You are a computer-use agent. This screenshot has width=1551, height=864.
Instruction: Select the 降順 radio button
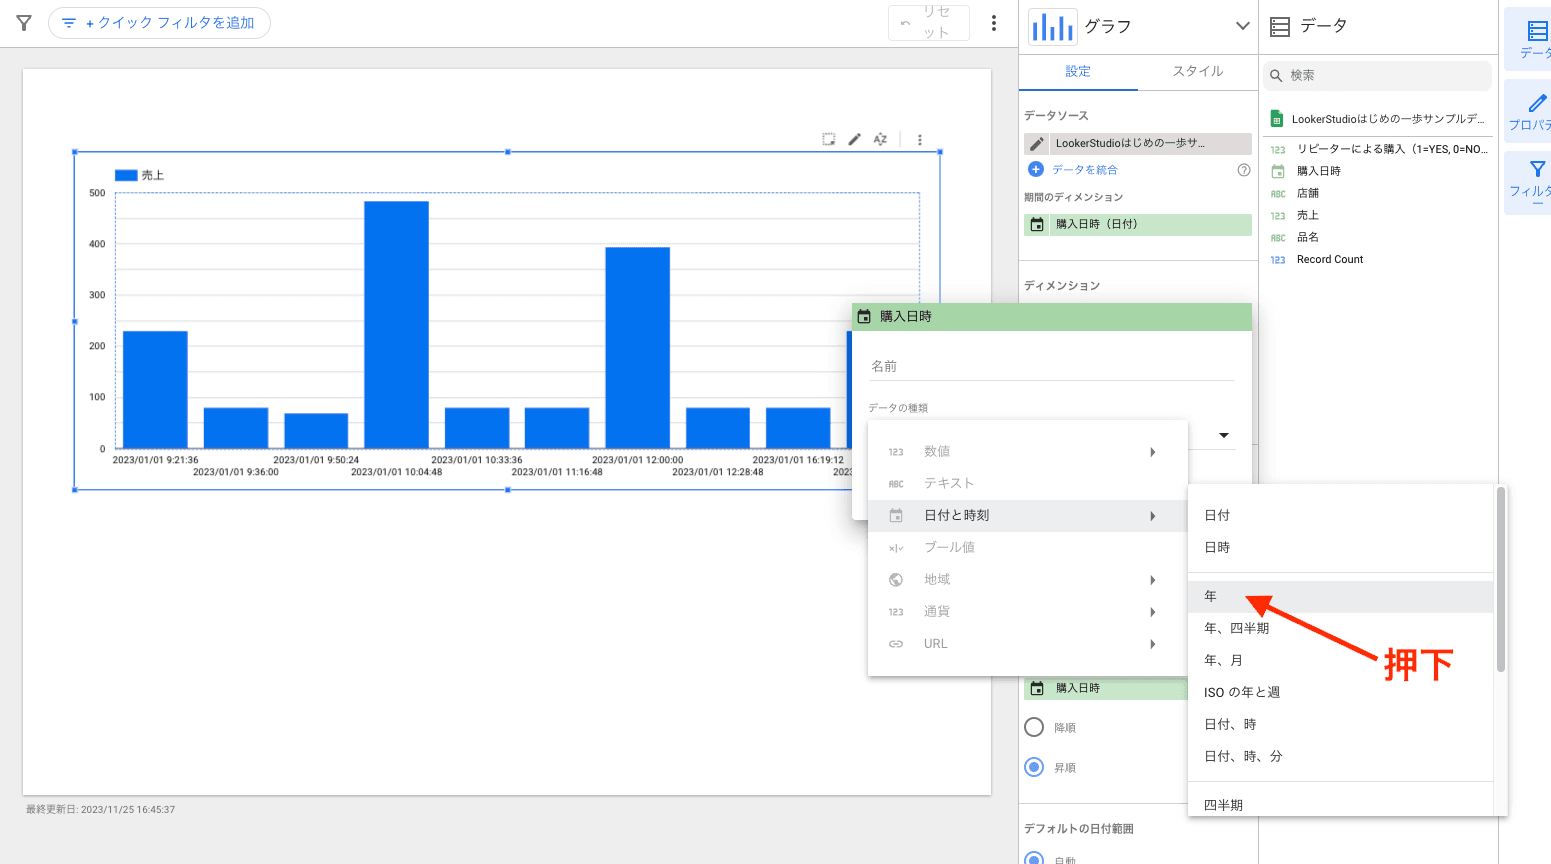1034,727
